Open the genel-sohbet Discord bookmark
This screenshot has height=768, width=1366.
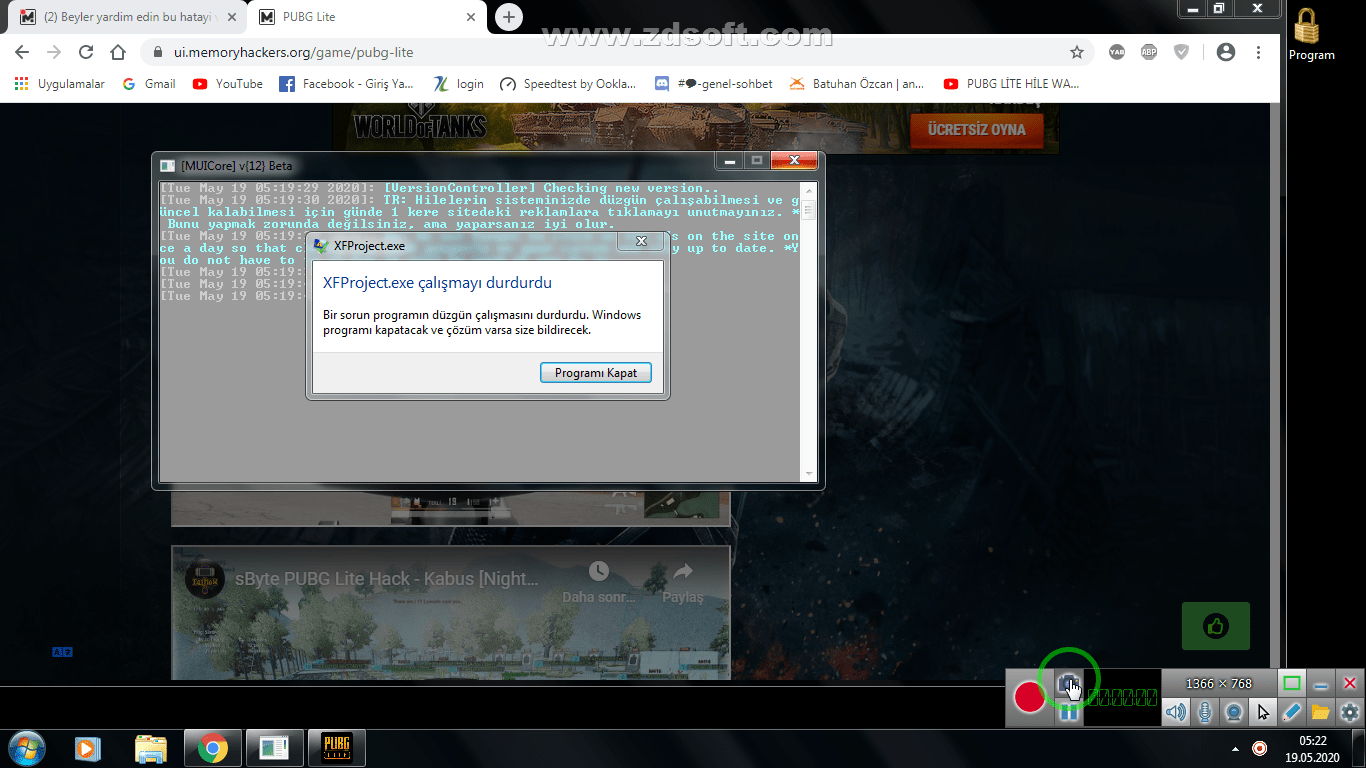714,84
